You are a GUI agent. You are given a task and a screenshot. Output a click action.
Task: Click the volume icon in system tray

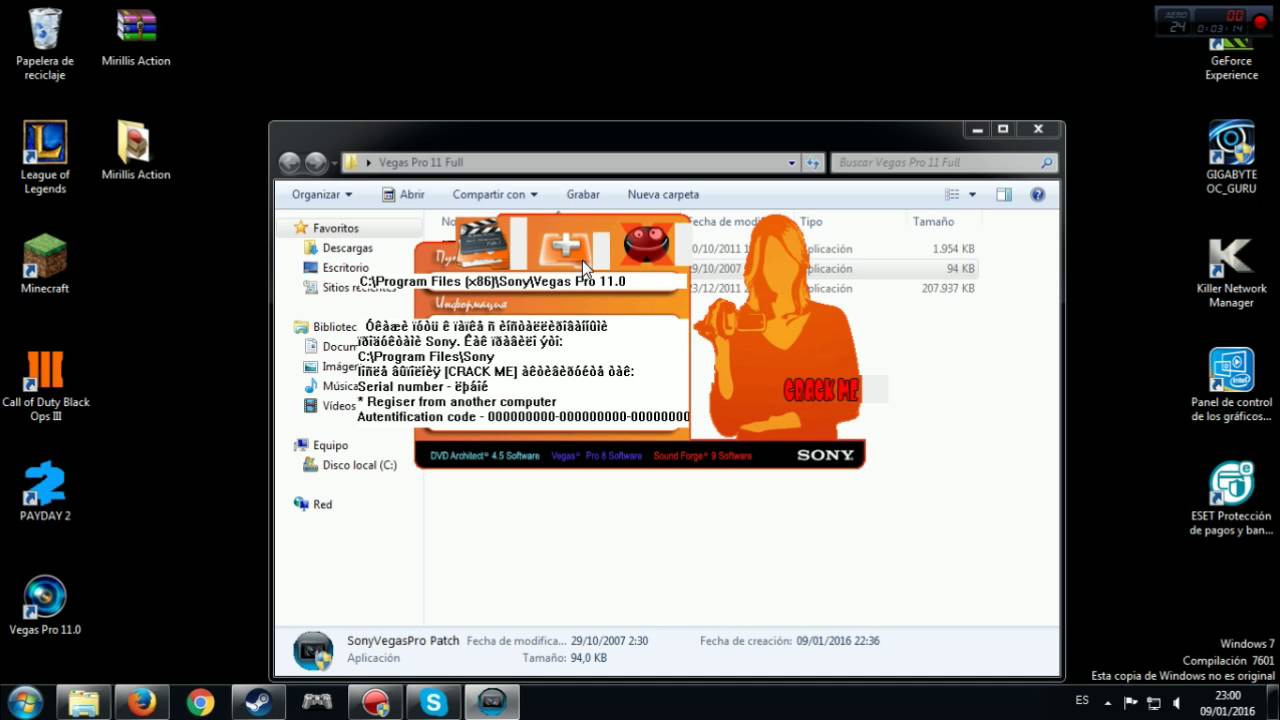(x=1176, y=702)
